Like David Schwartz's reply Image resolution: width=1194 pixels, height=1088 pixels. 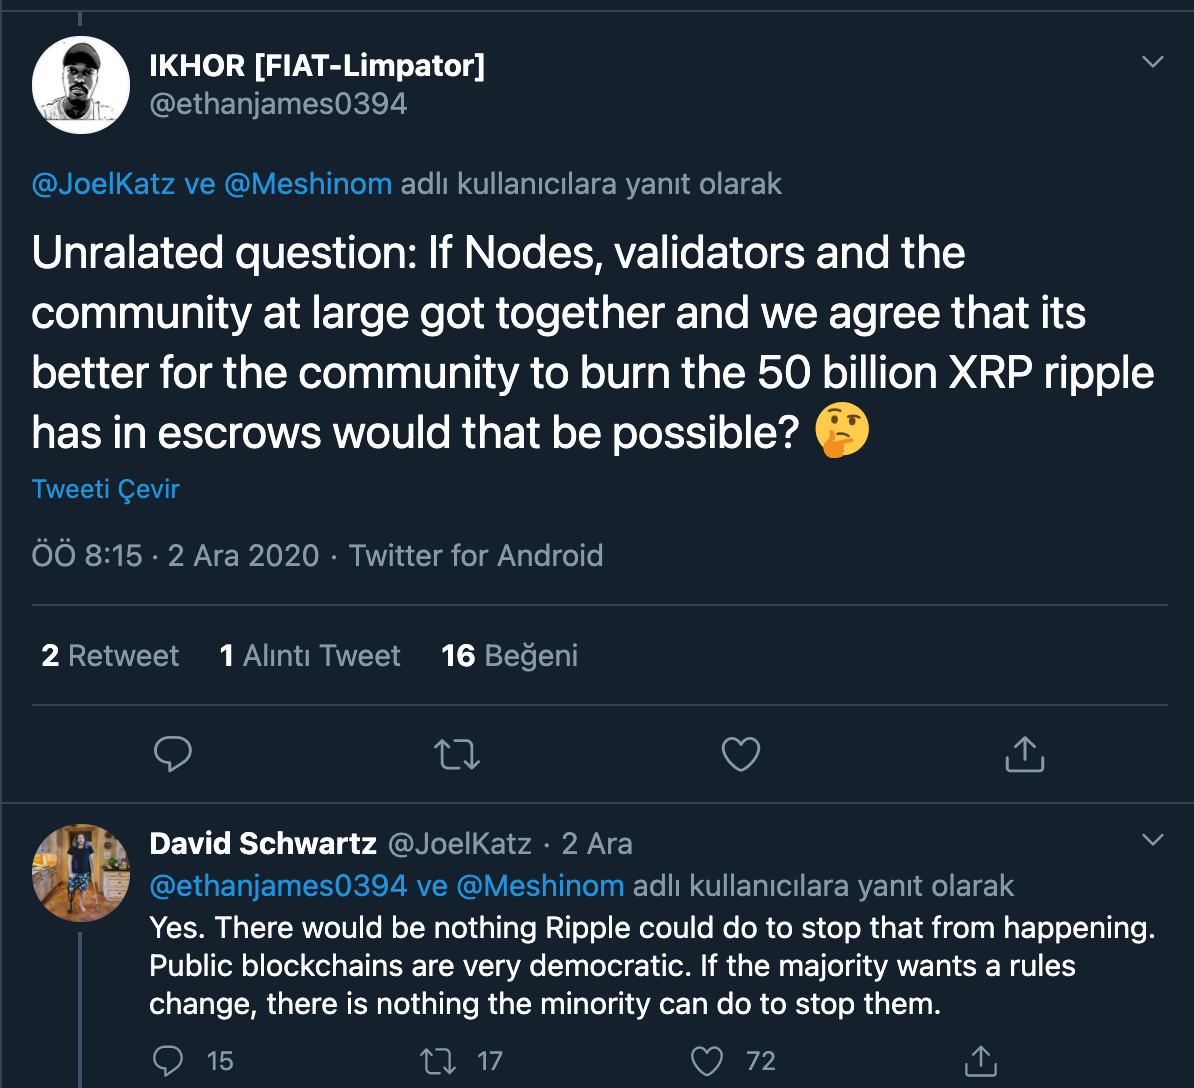pyautogui.click(x=707, y=1060)
